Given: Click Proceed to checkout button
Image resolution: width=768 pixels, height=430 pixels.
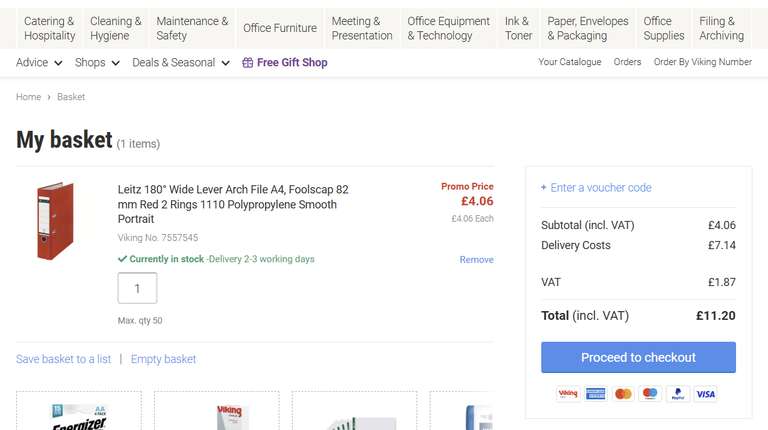Looking at the screenshot, I should point(638,358).
